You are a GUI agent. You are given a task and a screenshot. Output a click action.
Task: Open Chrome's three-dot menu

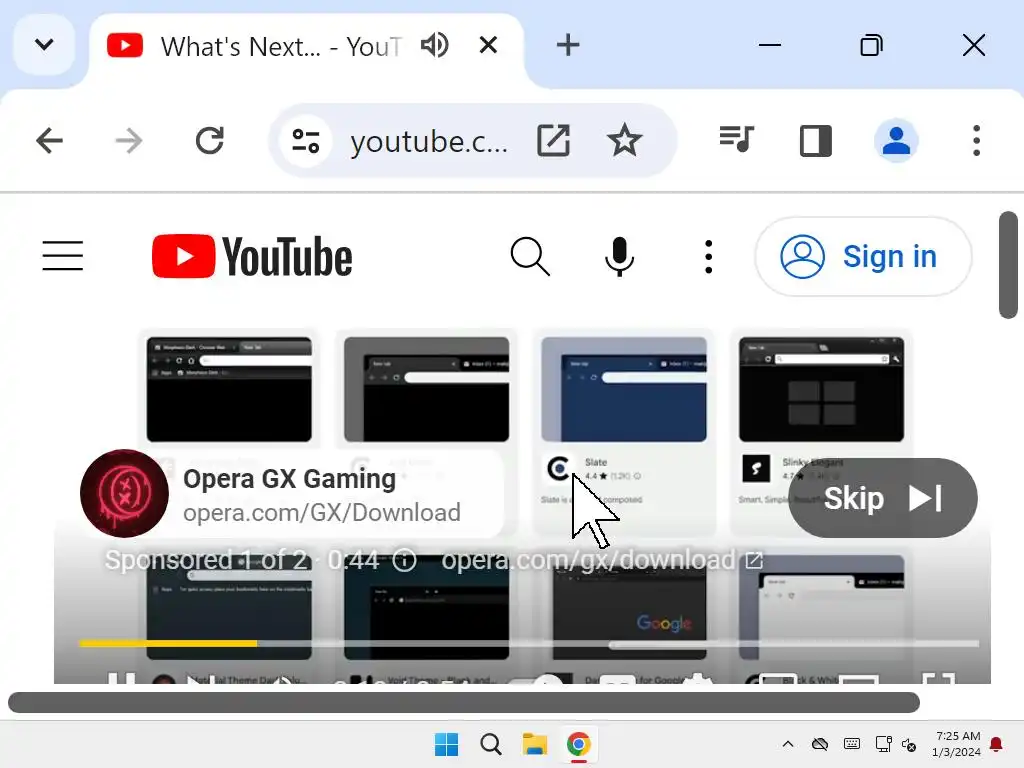pyautogui.click(x=976, y=140)
